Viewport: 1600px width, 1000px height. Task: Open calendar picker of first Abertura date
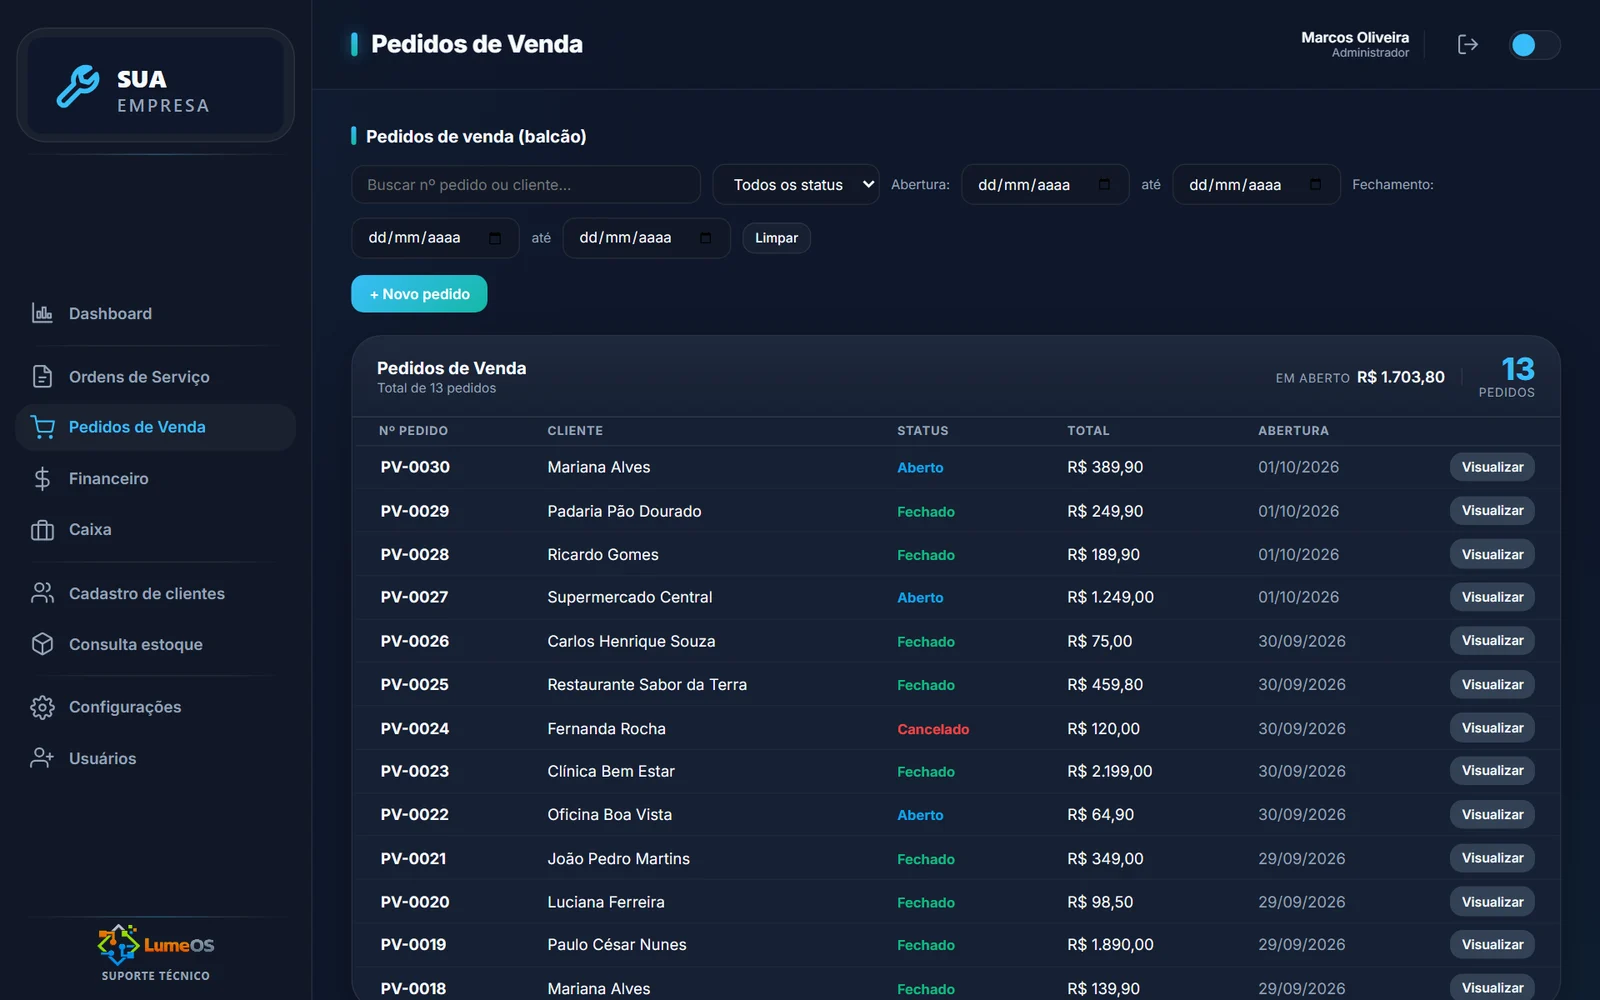1104,184
